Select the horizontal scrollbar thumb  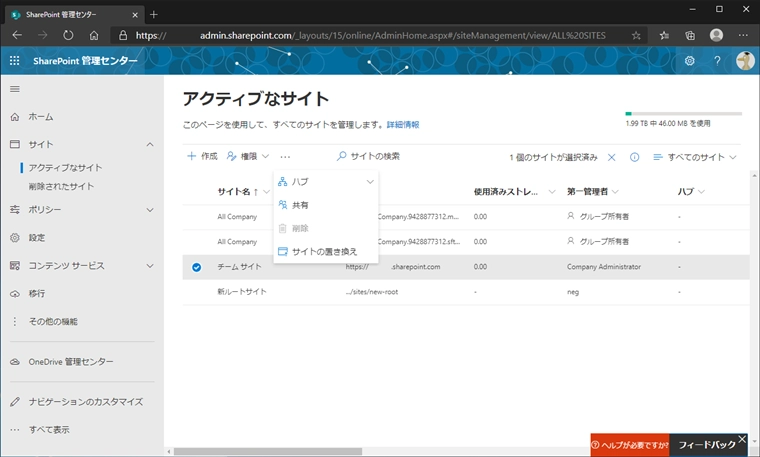[268, 451]
